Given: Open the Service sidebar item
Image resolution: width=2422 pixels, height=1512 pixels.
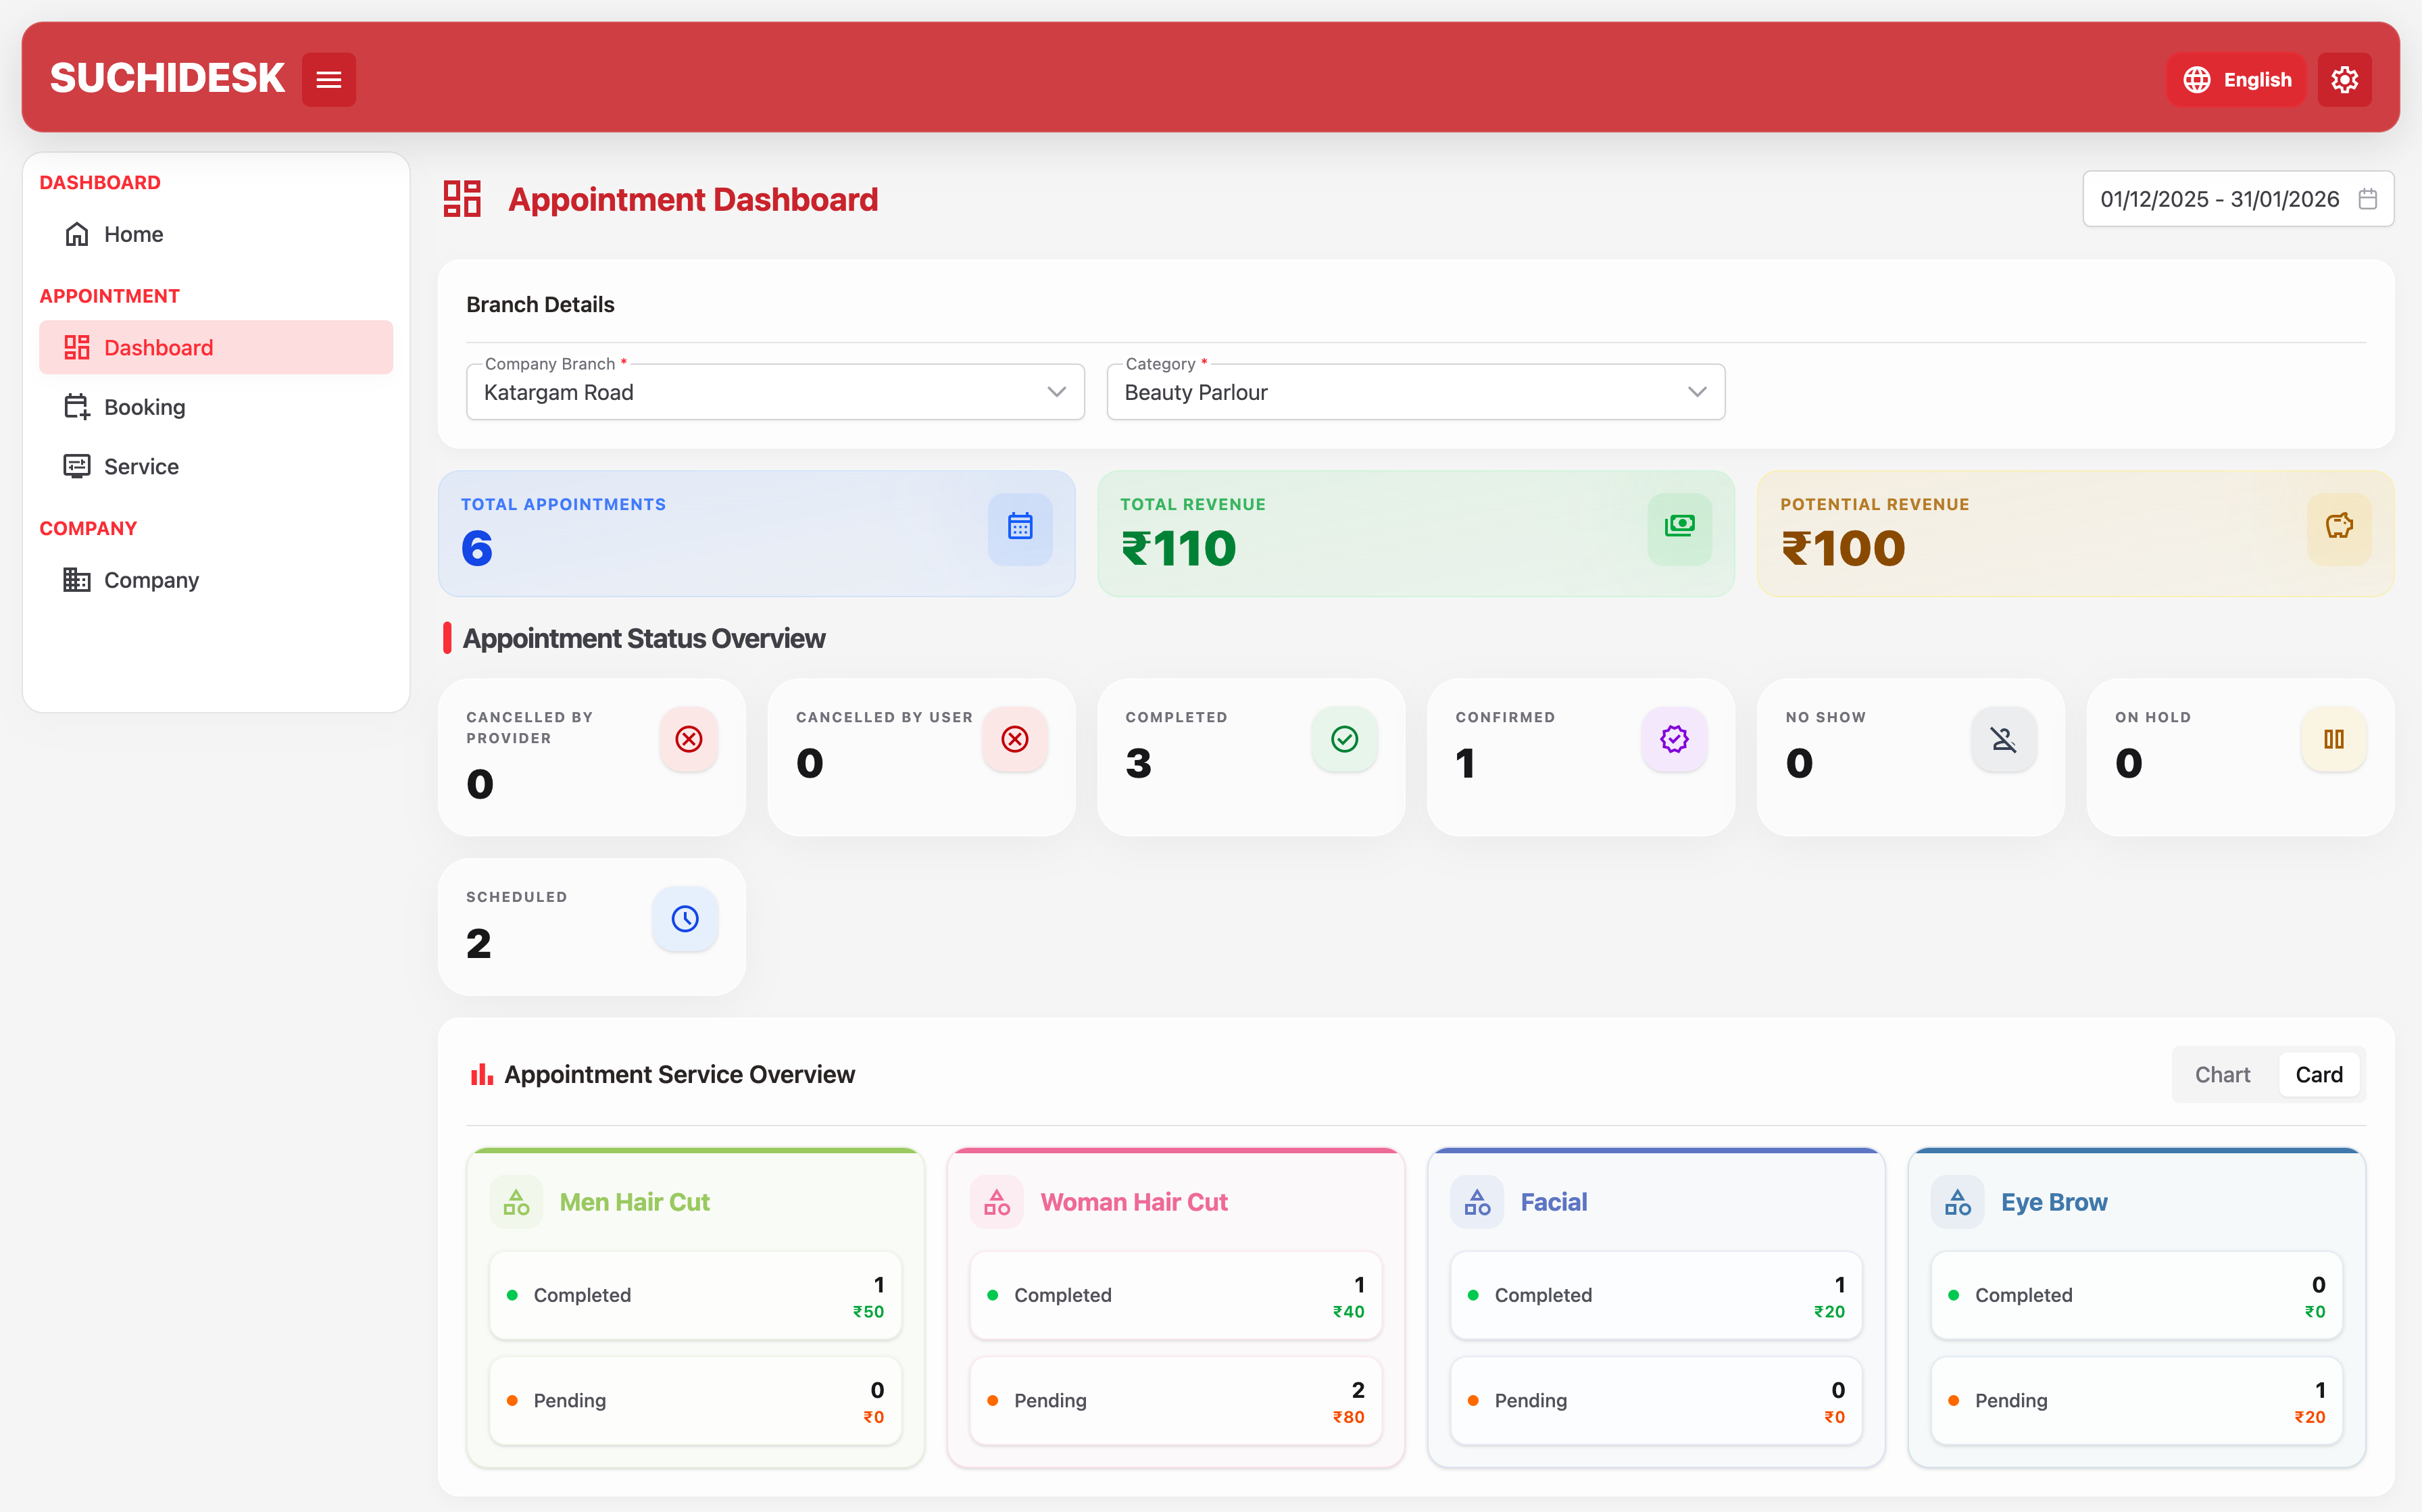Looking at the screenshot, I should click(141, 466).
